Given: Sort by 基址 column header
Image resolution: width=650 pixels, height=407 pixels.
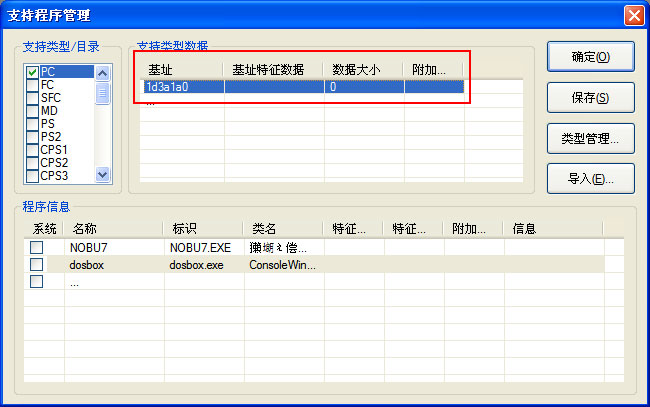Looking at the screenshot, I should 180,70.
